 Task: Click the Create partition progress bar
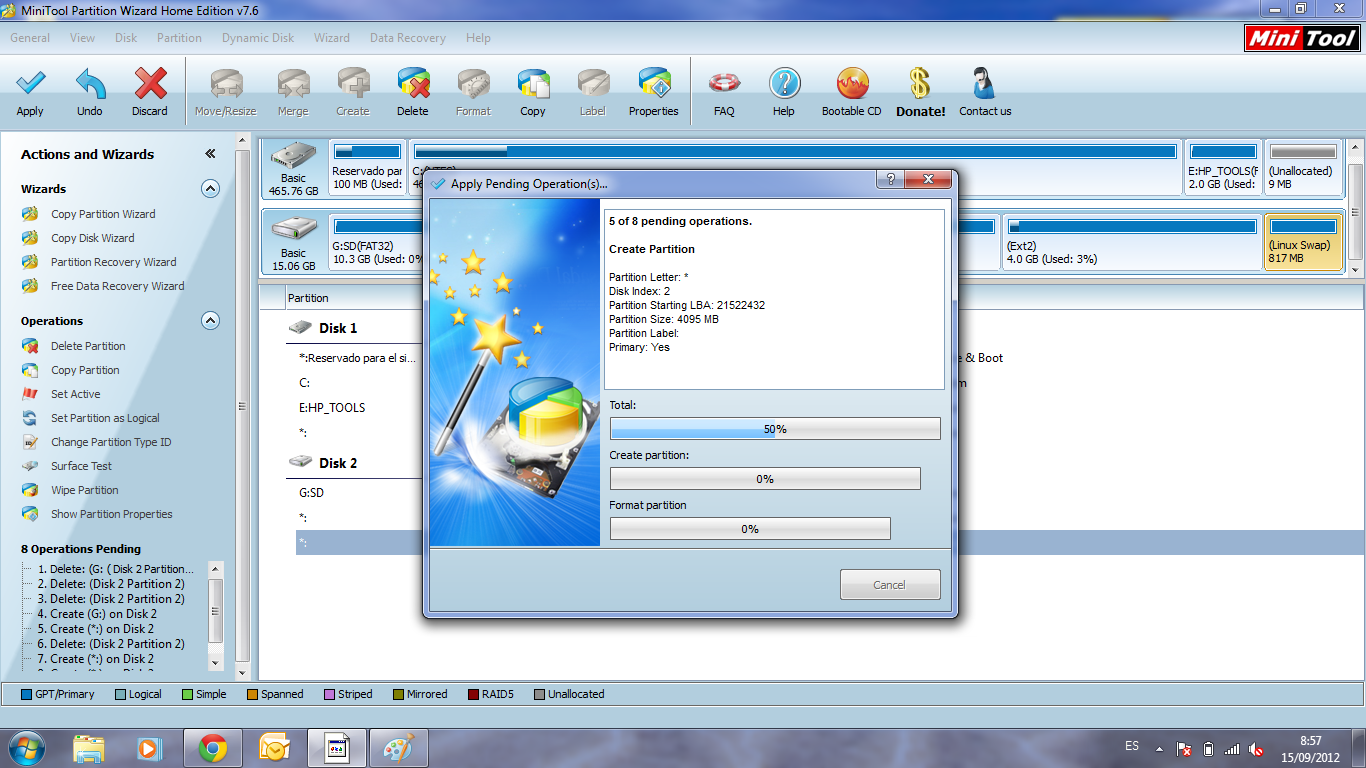pos(765,479)
